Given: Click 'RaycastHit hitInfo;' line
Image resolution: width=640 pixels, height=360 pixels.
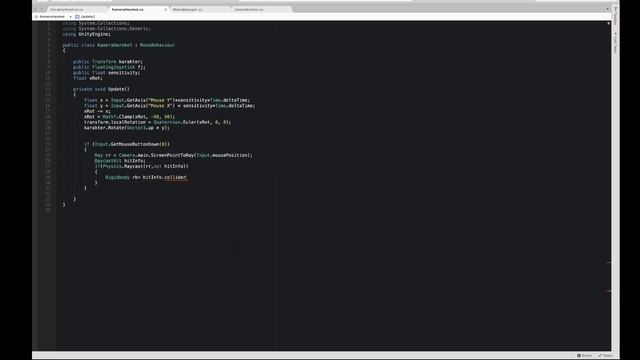Looking at the screenshot, I should pyautogui.click(x=120, y=161).
